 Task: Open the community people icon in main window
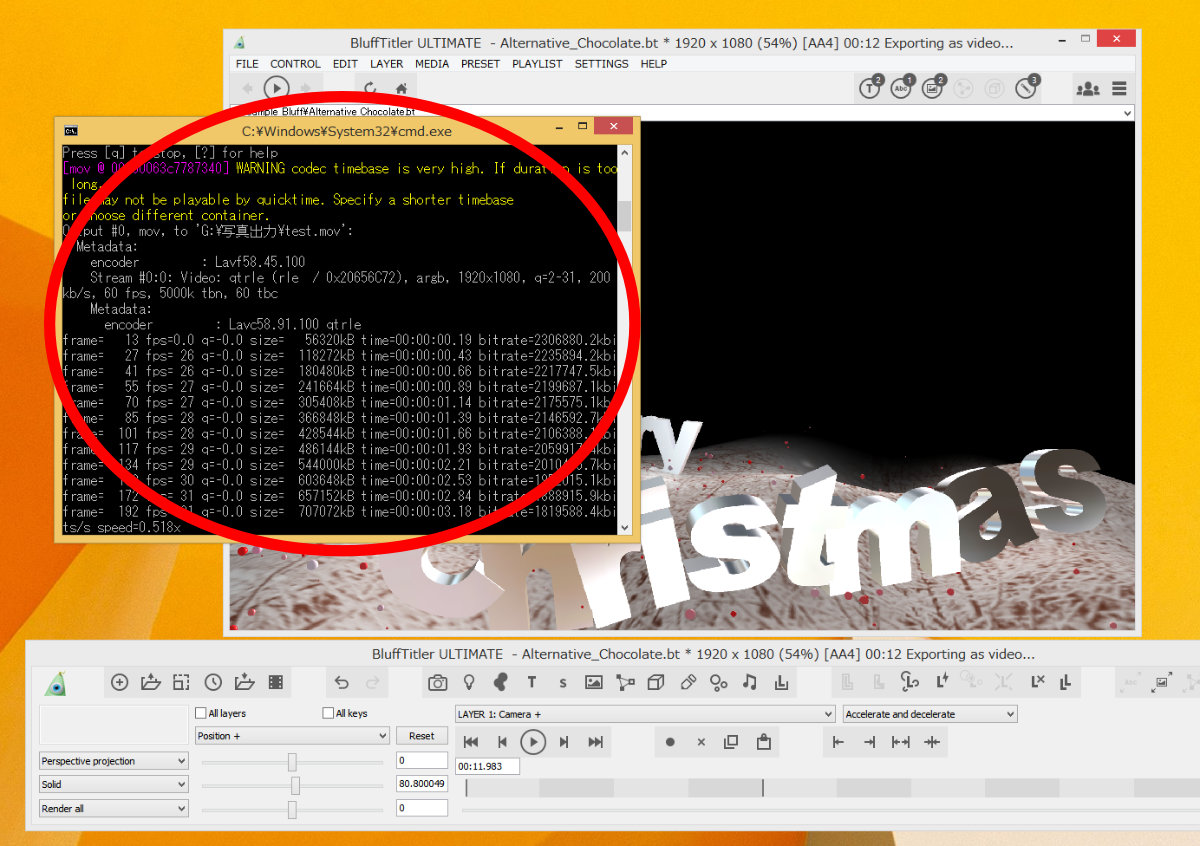point(1088,89)
